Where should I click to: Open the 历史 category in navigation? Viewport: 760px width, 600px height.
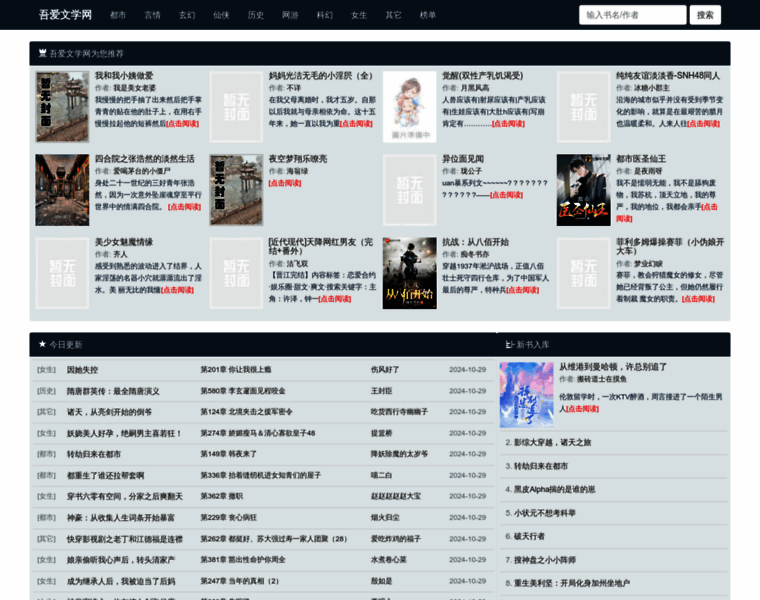click(255, 15)
